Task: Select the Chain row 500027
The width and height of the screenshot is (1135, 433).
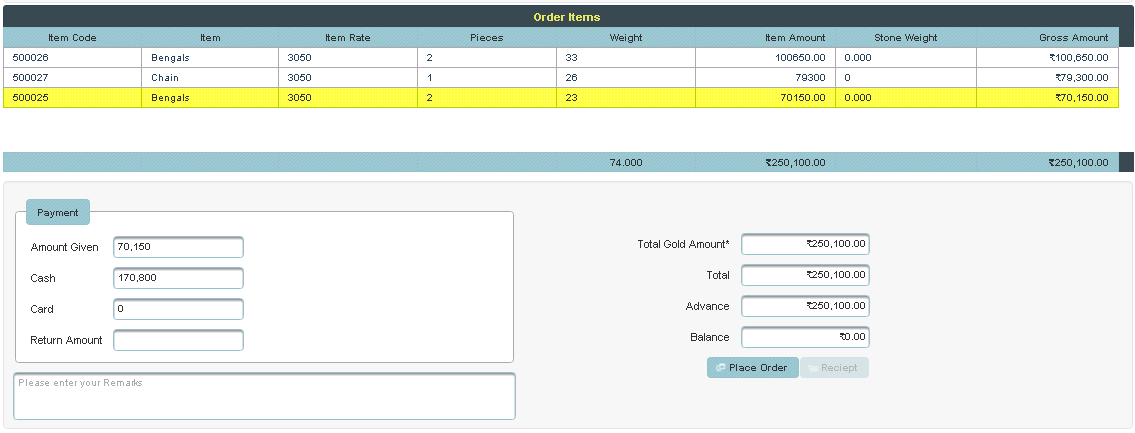Action: [72, 77]
